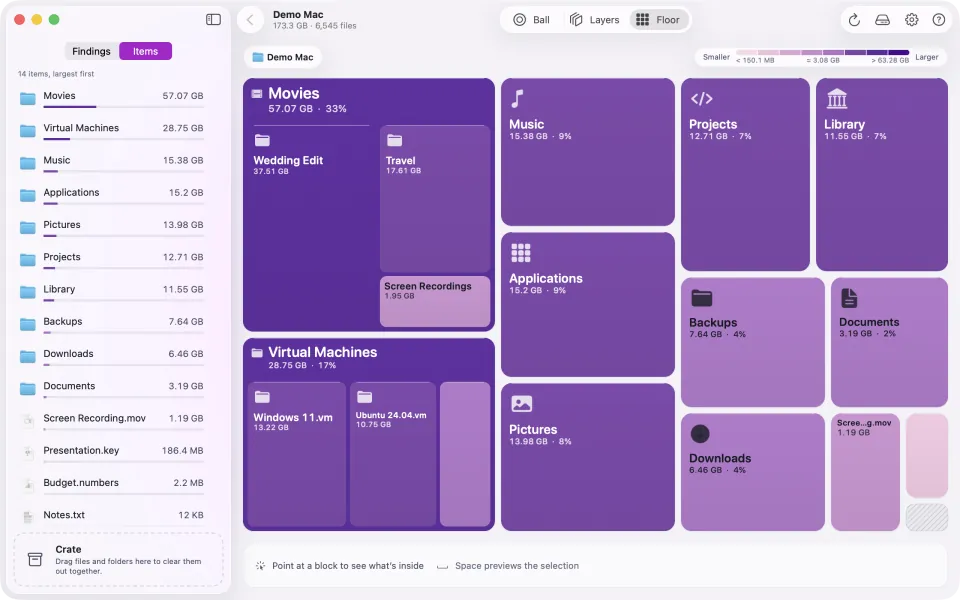Click the folder icon in Ubuntu 24.04.vm block
The height and width of the screenshot is (600, 960).
click(x=364, y=397)
